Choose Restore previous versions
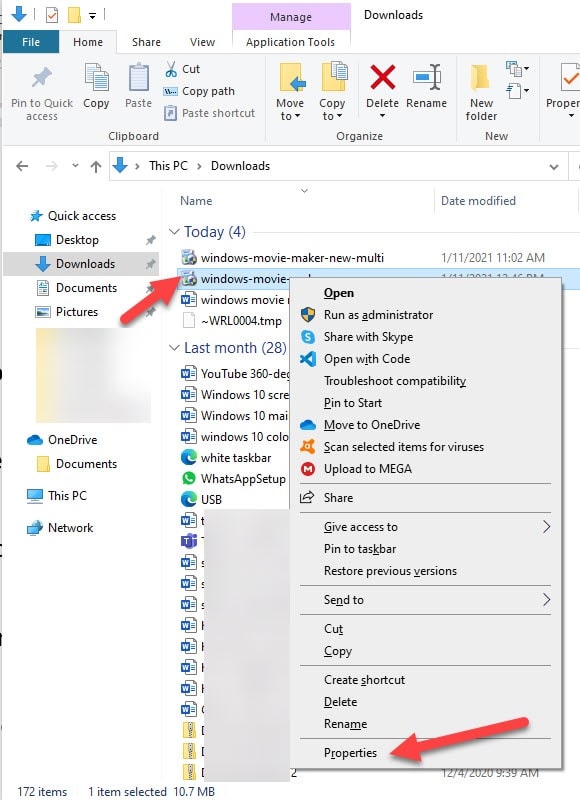The image size is (580, 800). click(x=390, y=571)
